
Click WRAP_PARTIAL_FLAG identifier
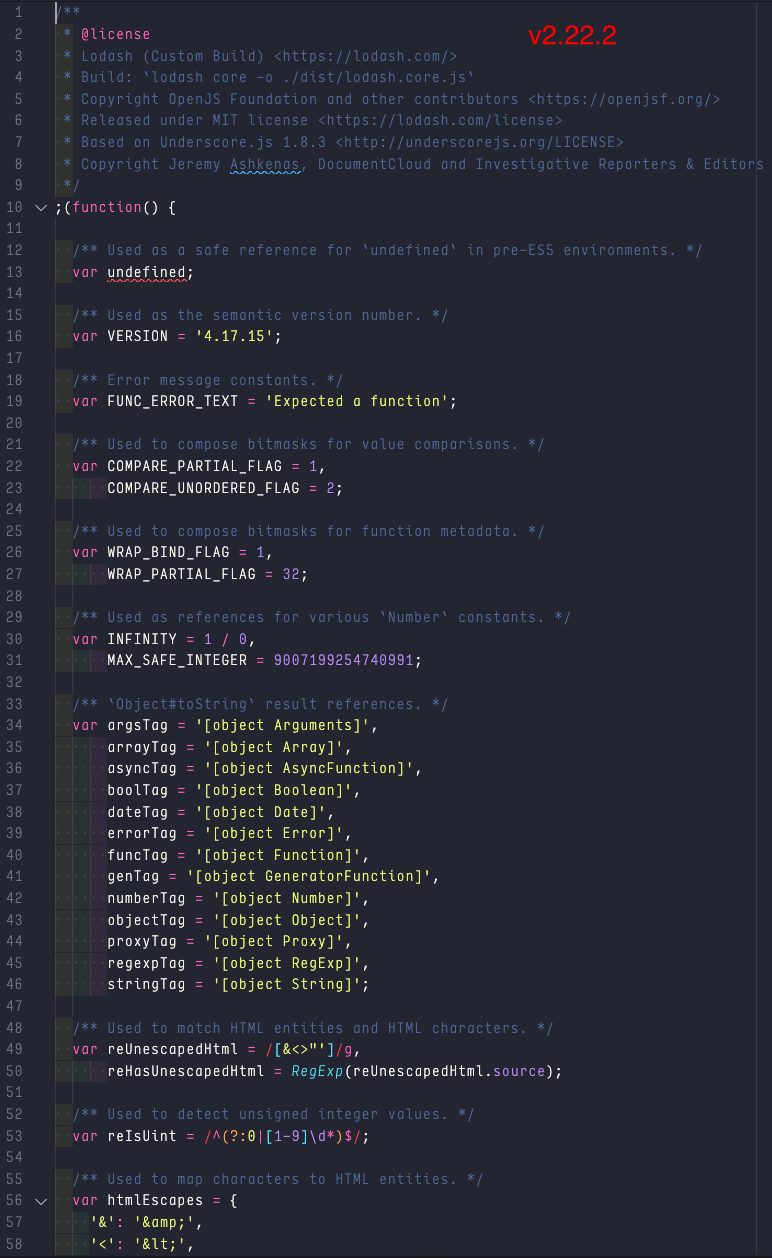(x=181, y=574)
